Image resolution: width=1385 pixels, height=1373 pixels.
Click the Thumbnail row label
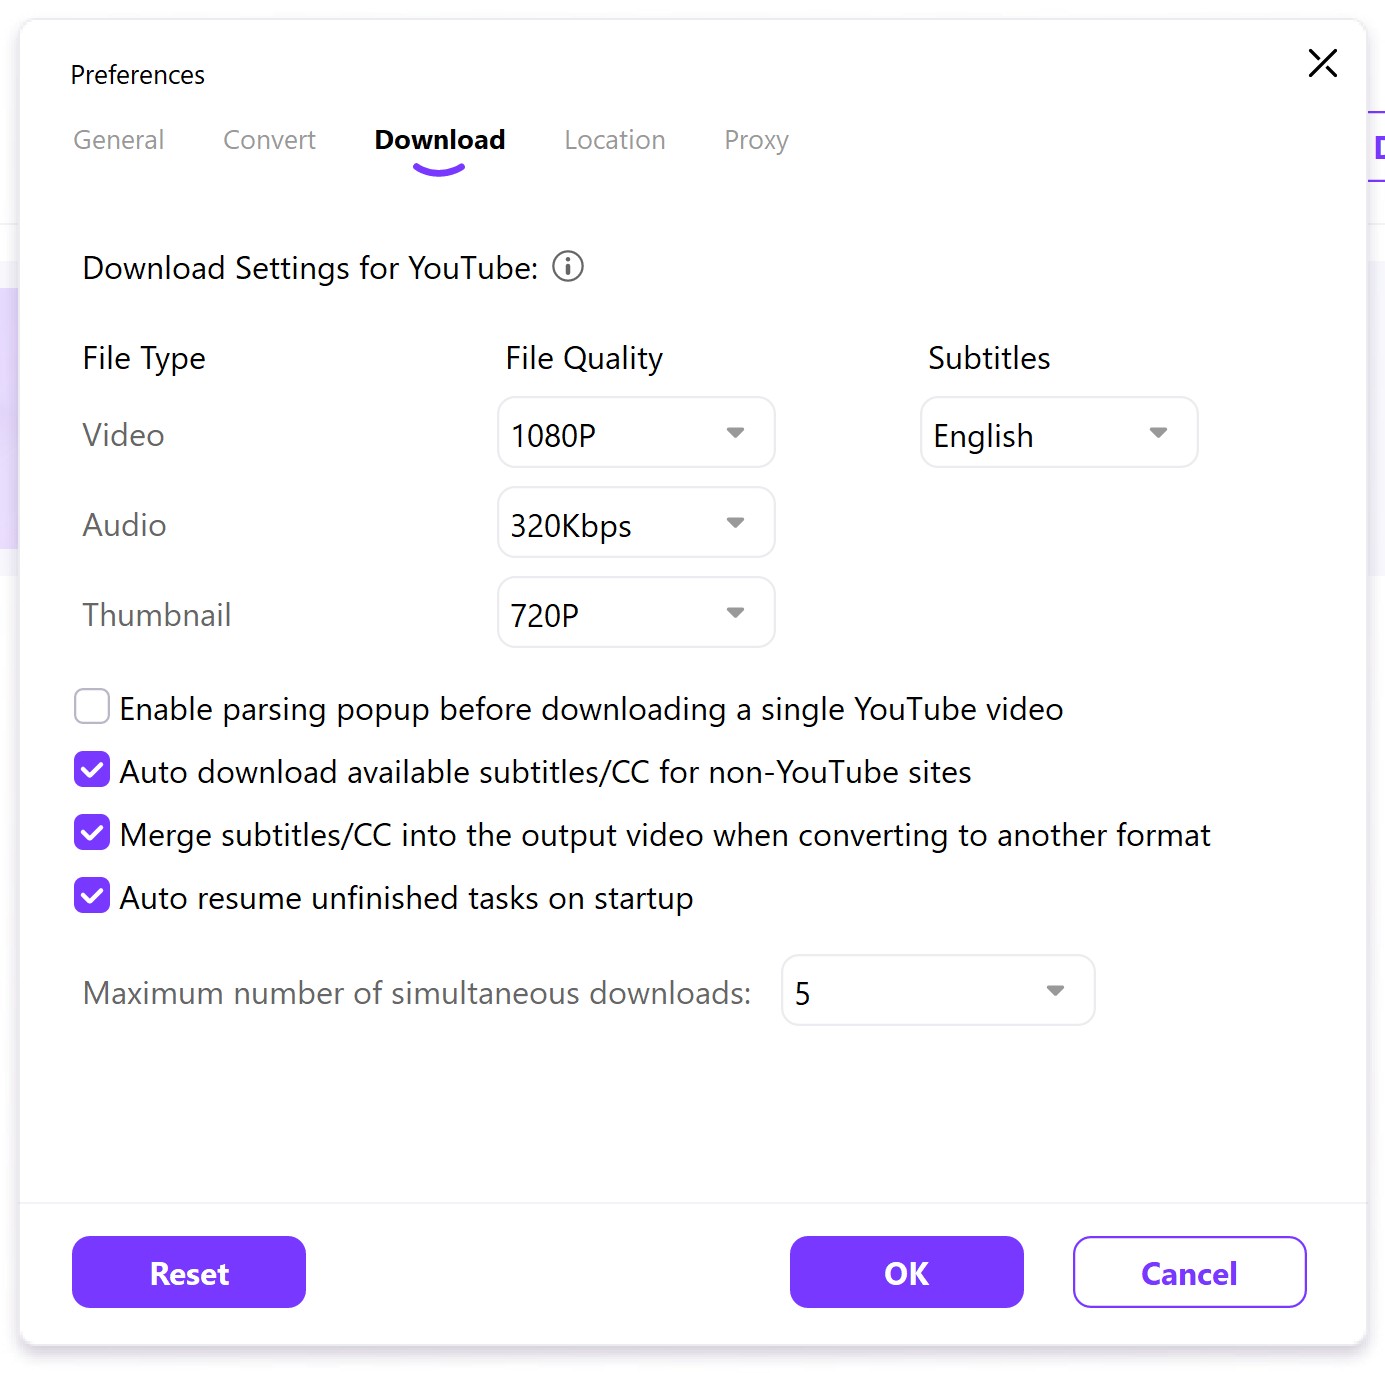pyautogui.click(x=157, y=614)
